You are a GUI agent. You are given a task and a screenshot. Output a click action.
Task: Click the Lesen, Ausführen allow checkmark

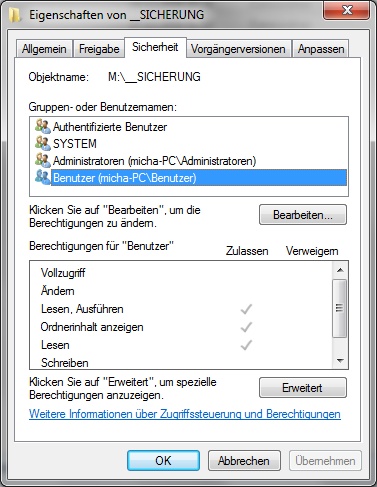tap(246, 309)
